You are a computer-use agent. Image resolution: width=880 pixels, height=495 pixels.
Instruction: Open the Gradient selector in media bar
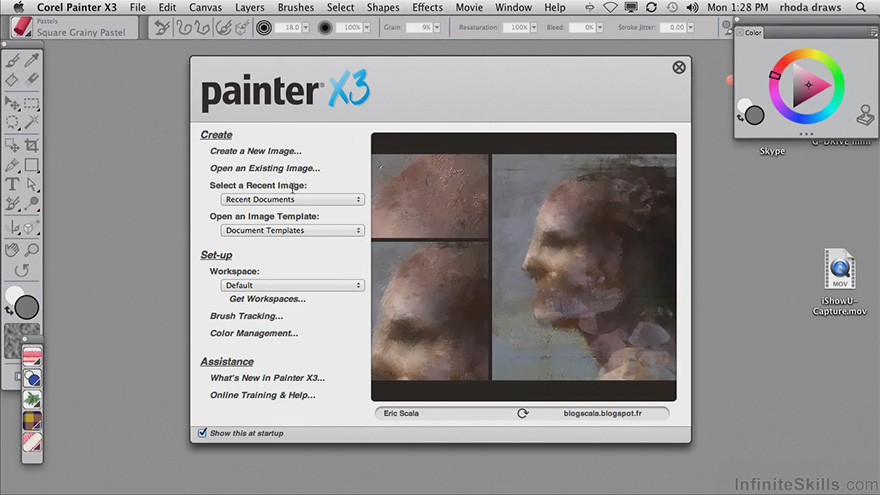[x=32, y=378]
